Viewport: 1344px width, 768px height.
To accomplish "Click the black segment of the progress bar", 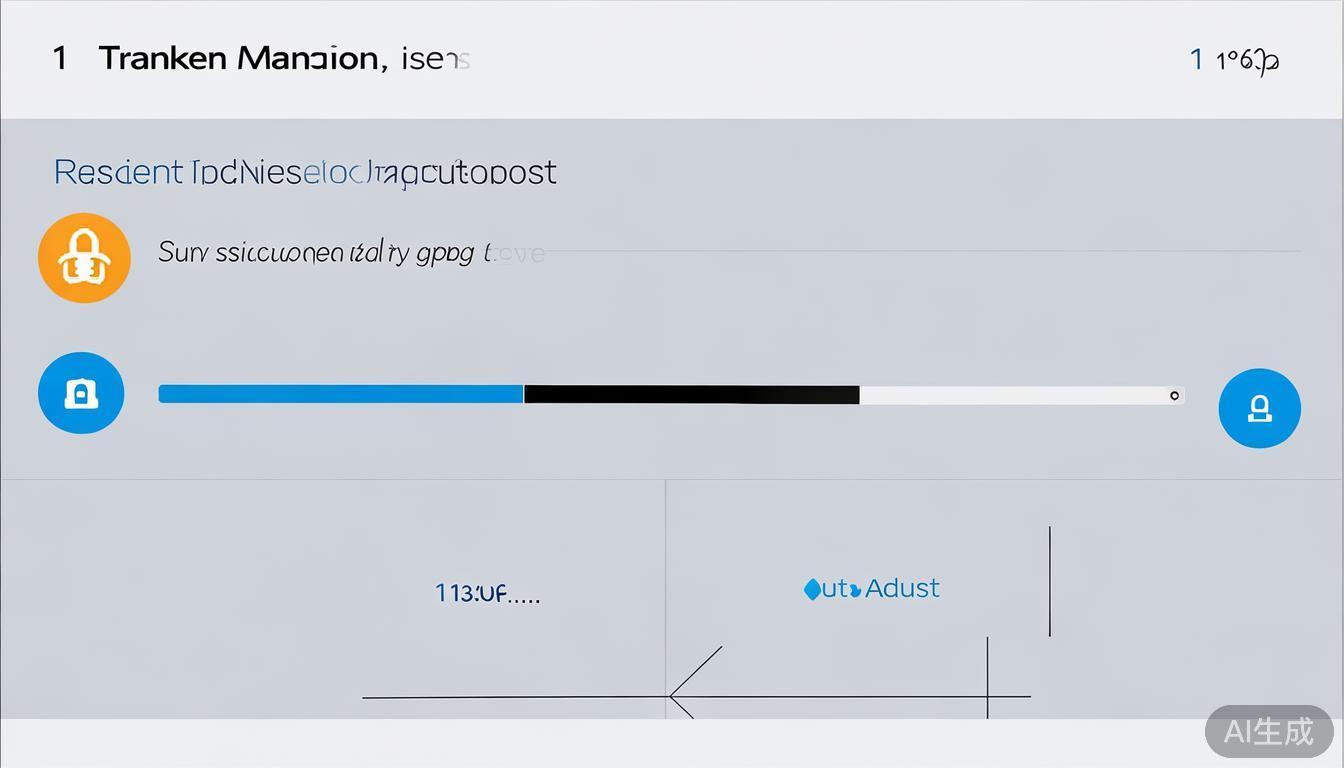I will (x=690, y=395).
